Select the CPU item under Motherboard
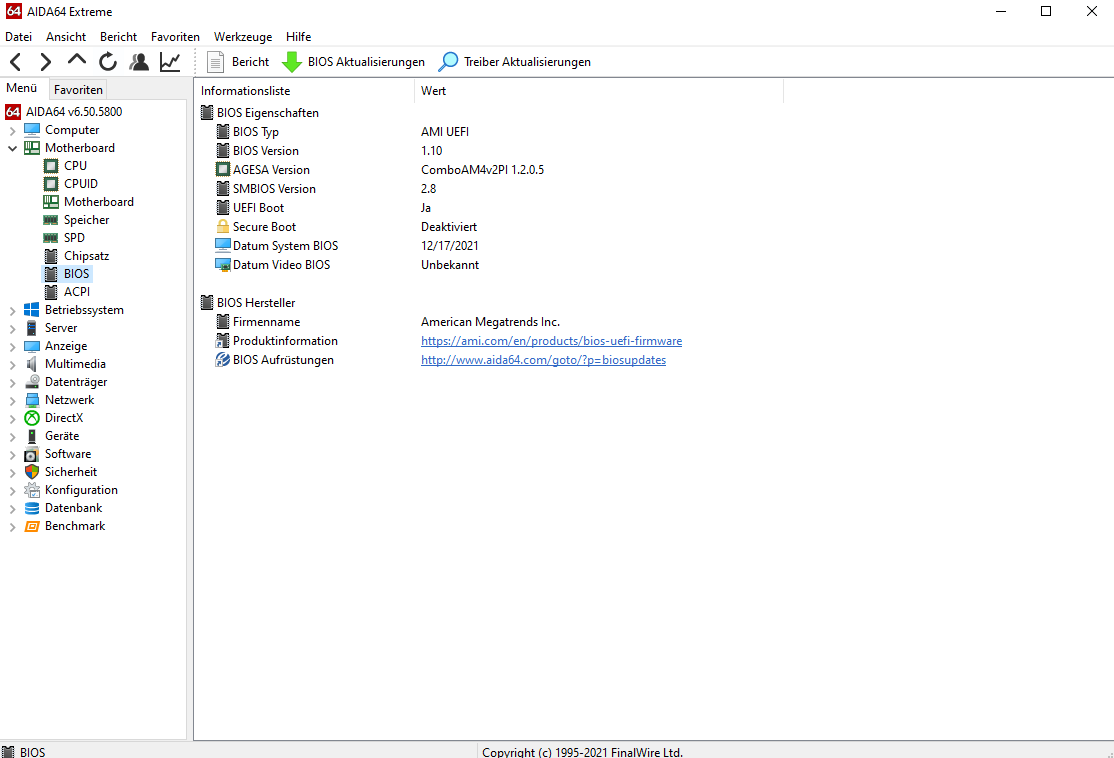 pos(65,166)
